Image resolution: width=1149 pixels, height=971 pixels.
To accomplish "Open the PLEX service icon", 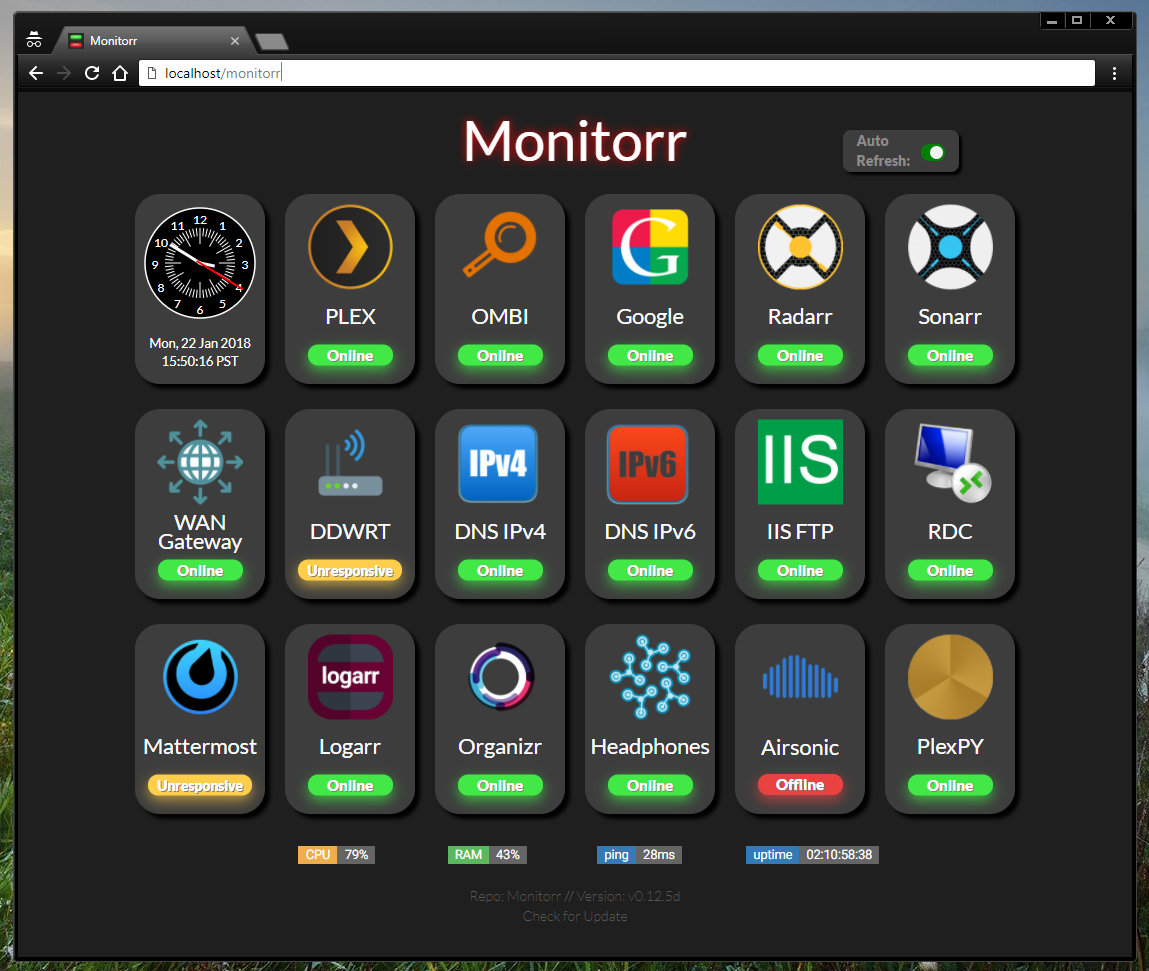I will tap(350, 247).
